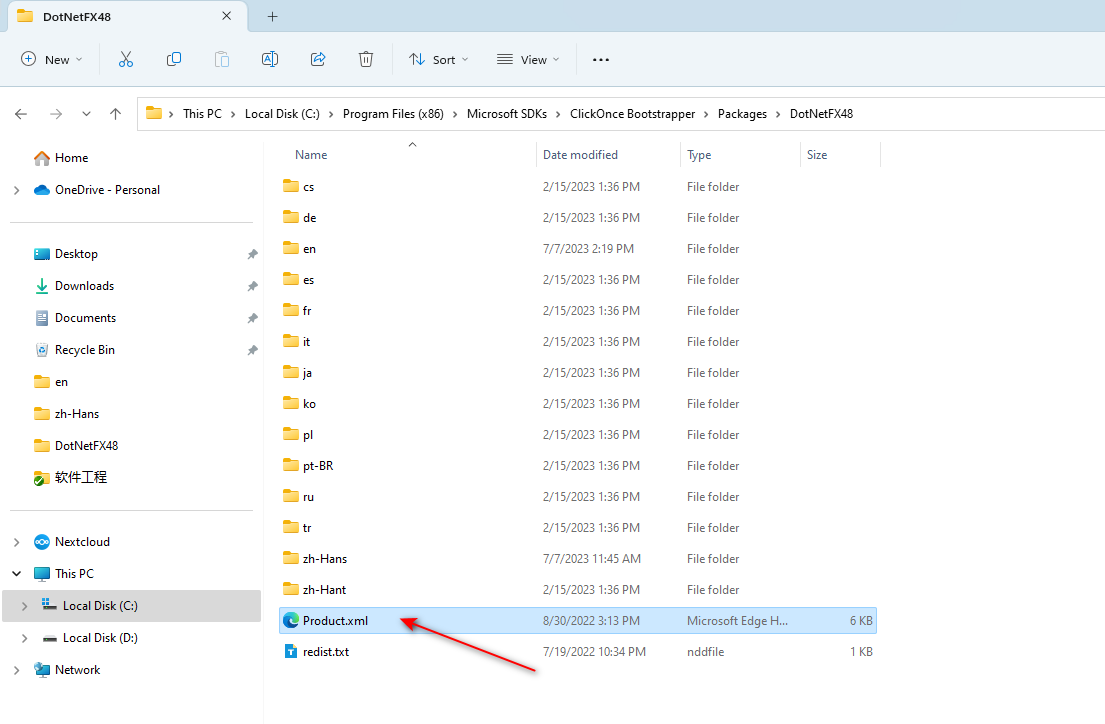Click ClickOnce Bootstrapper breadcrumb
1105x724 pixels.
coord(632,113)
